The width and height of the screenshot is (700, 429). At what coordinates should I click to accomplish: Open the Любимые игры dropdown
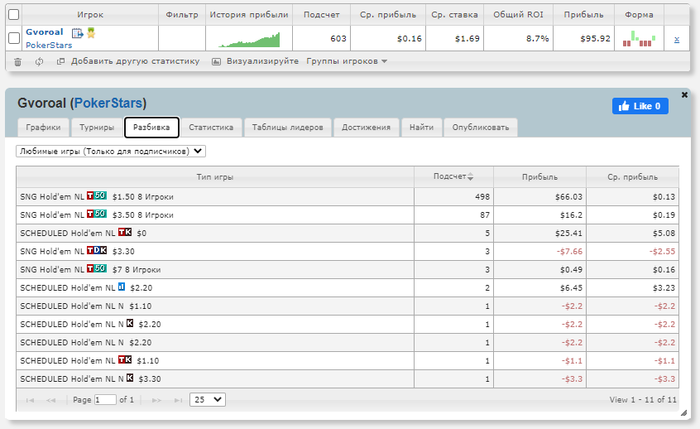(x=111, y=151)
